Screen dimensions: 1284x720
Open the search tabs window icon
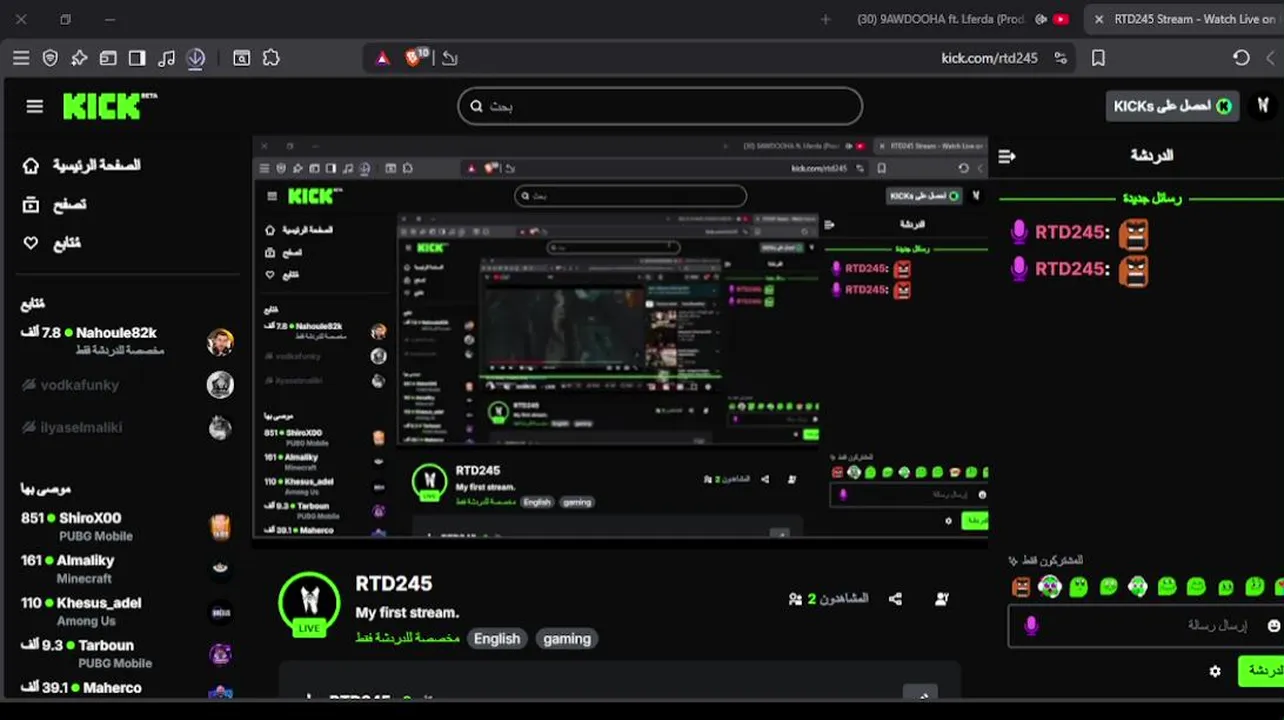pos(241,58)
